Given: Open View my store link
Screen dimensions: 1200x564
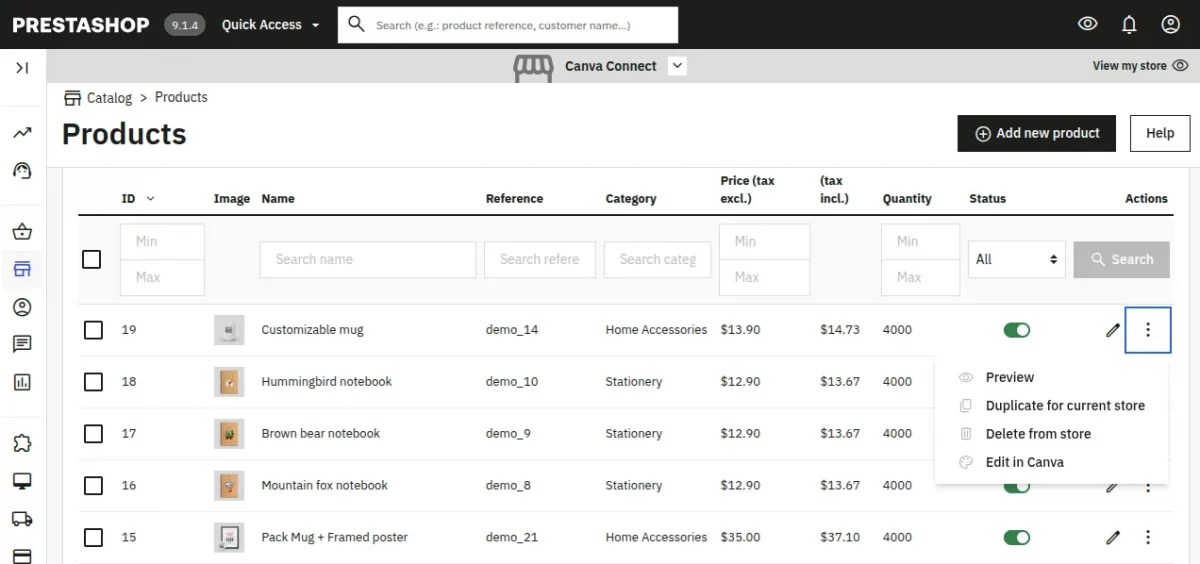Looking at the screenshot, I should tap(1140, 66).
